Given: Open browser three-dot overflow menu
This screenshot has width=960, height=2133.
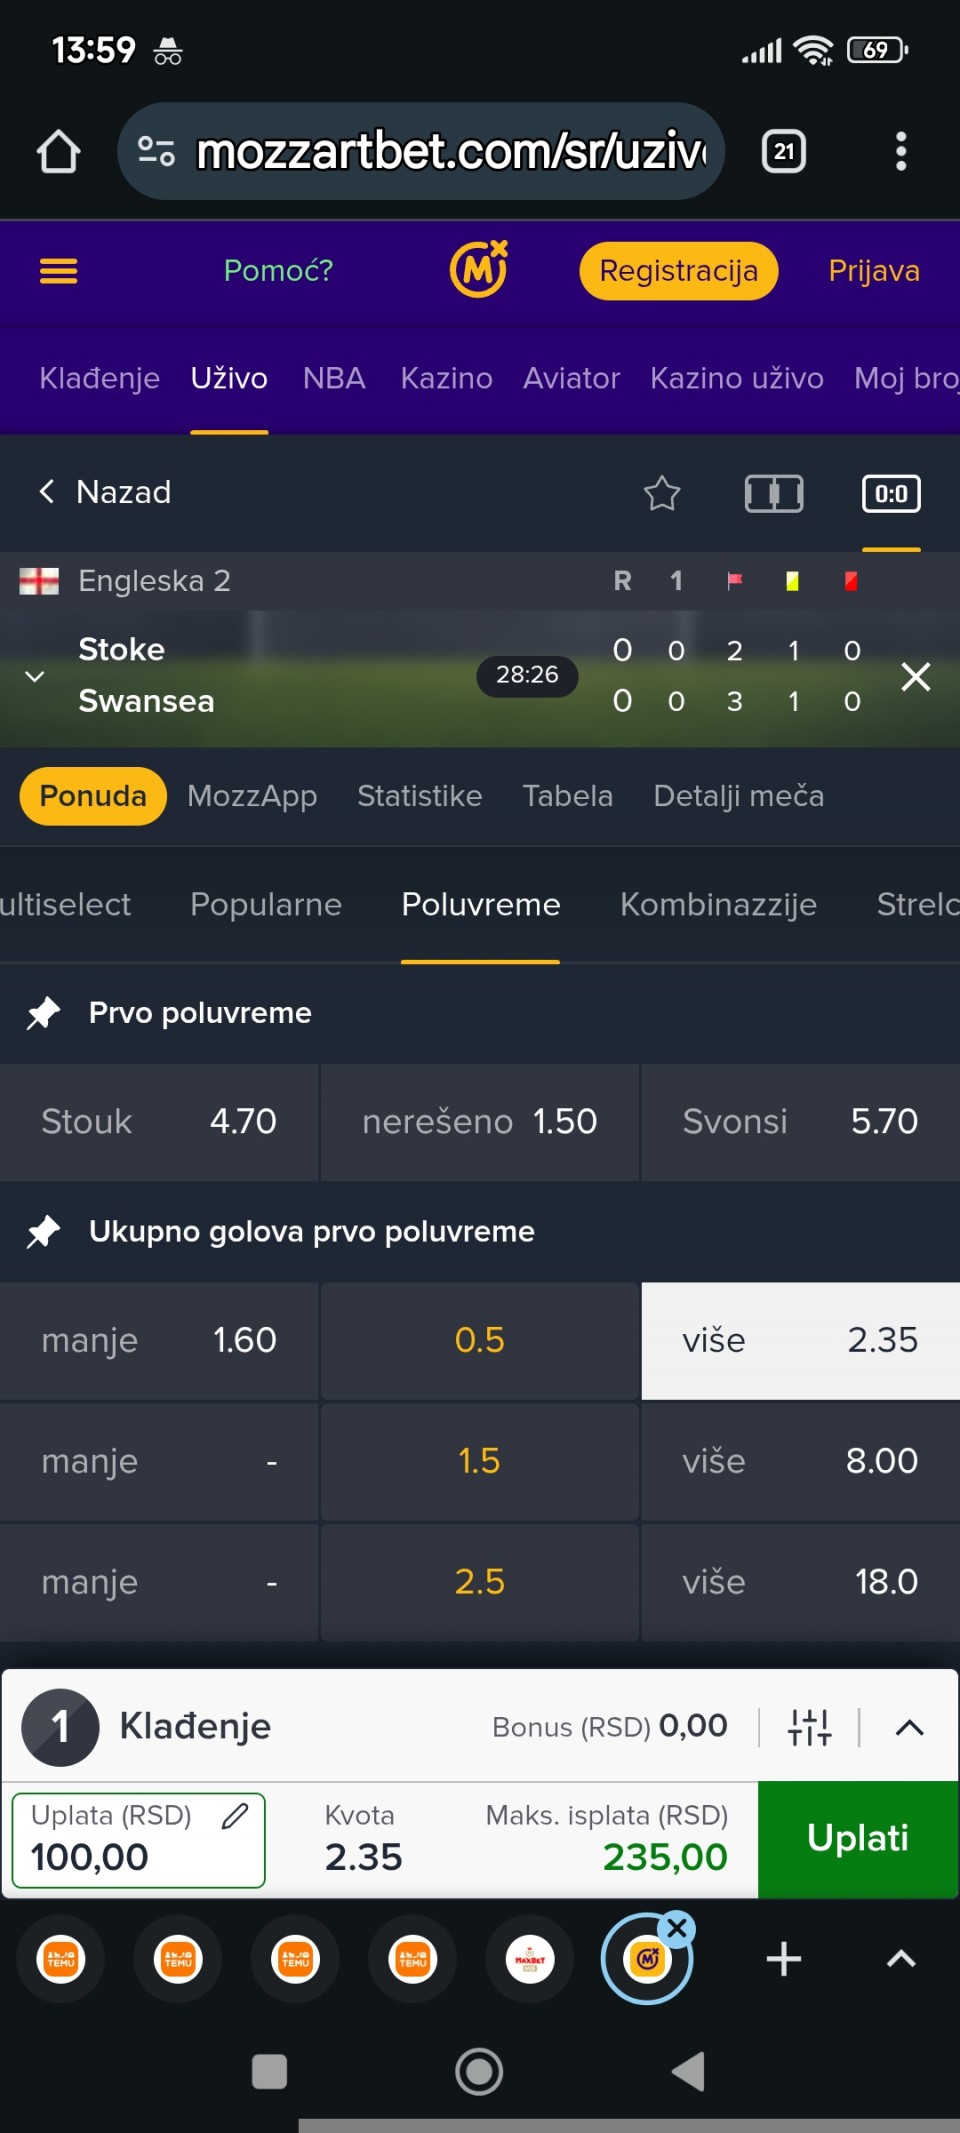Looking at the screenshot, I should coord(901,152).
